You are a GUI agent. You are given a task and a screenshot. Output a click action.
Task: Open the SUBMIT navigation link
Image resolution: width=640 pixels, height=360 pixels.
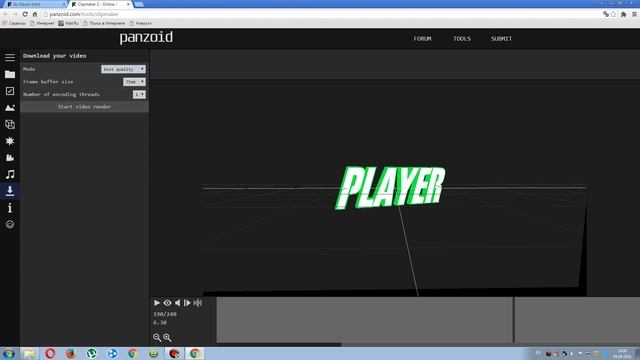[x=501, y=39]
